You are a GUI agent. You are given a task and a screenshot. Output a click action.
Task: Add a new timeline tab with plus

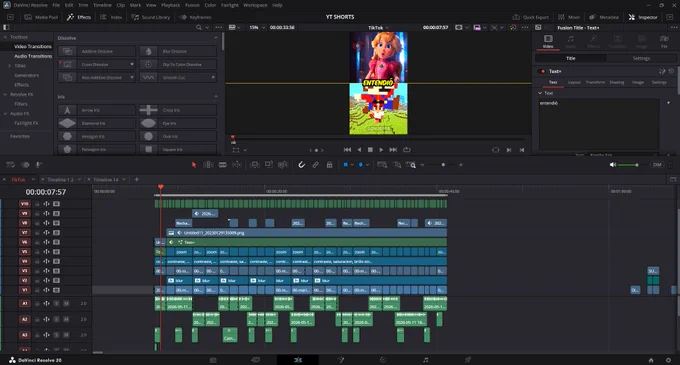[x=137, y=179]
